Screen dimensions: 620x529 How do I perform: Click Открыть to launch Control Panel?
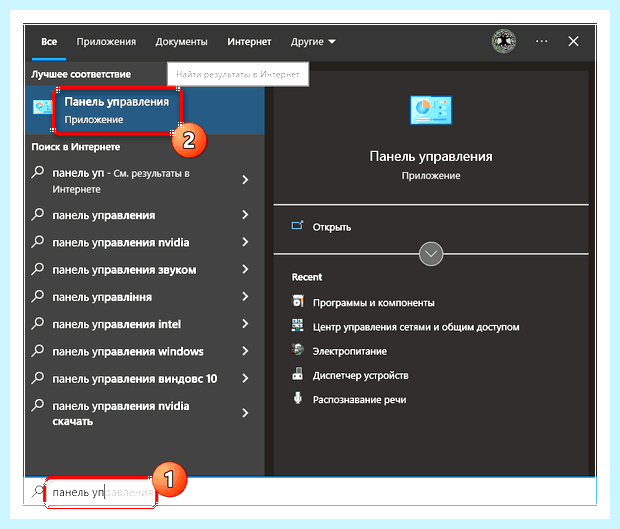[x=332, y=227]
